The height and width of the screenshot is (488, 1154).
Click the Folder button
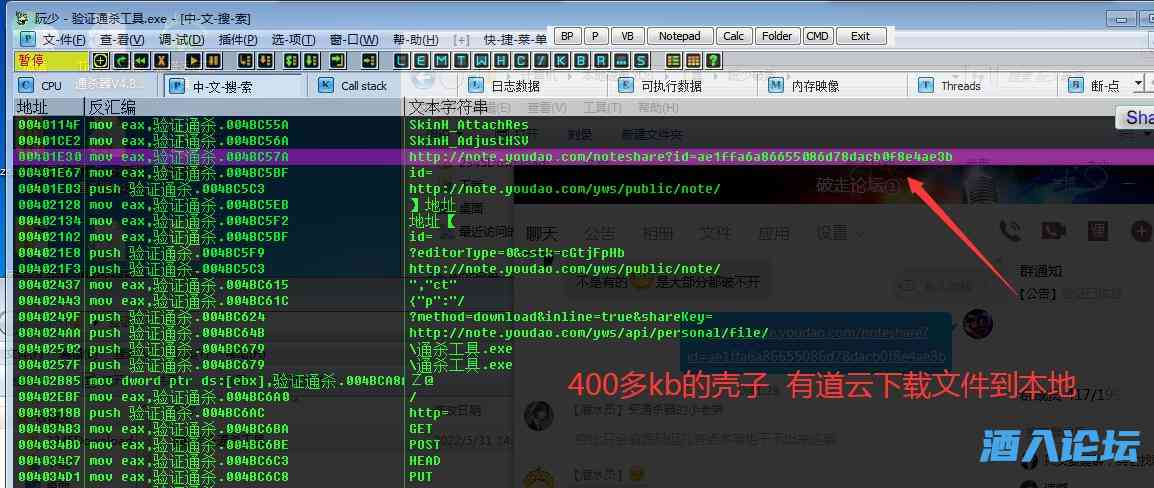(777, 36)
